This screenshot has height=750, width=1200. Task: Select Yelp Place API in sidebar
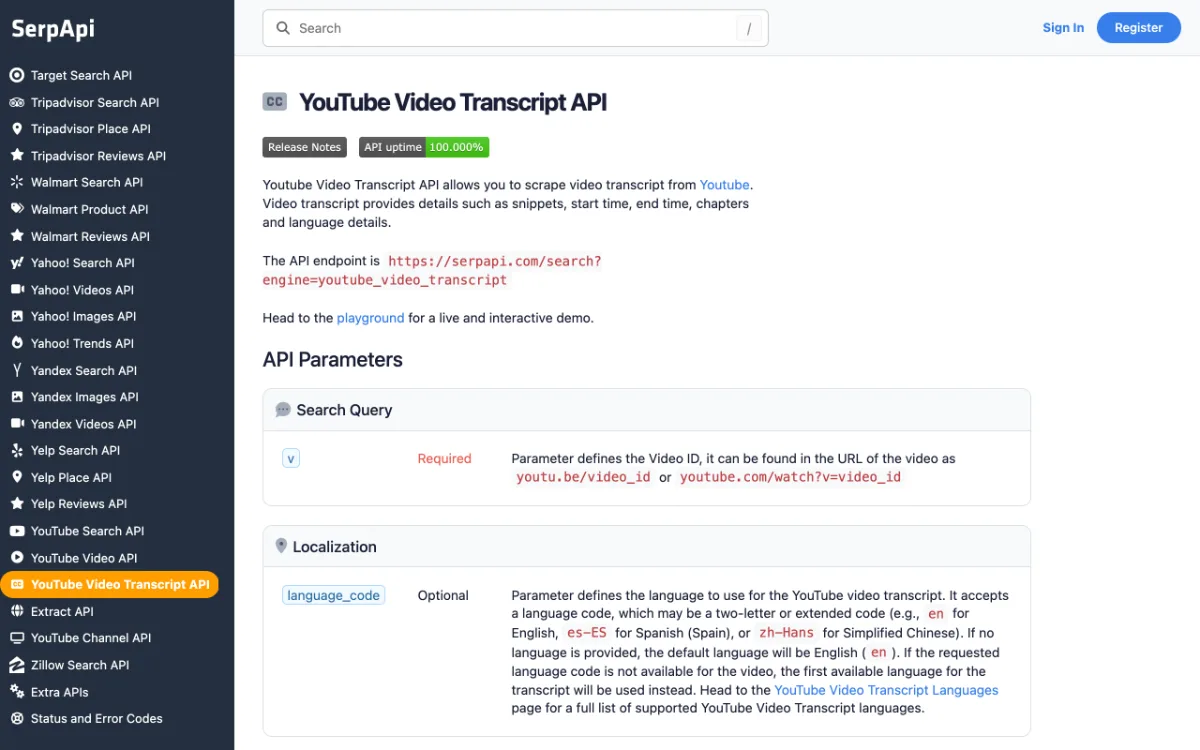(71, 477)
